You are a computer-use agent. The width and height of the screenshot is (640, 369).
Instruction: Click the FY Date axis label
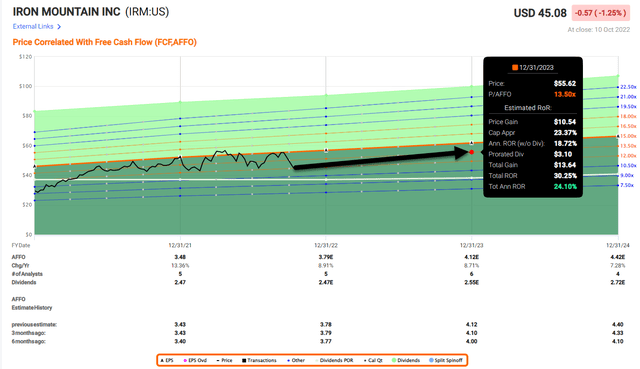pos(20,245)
